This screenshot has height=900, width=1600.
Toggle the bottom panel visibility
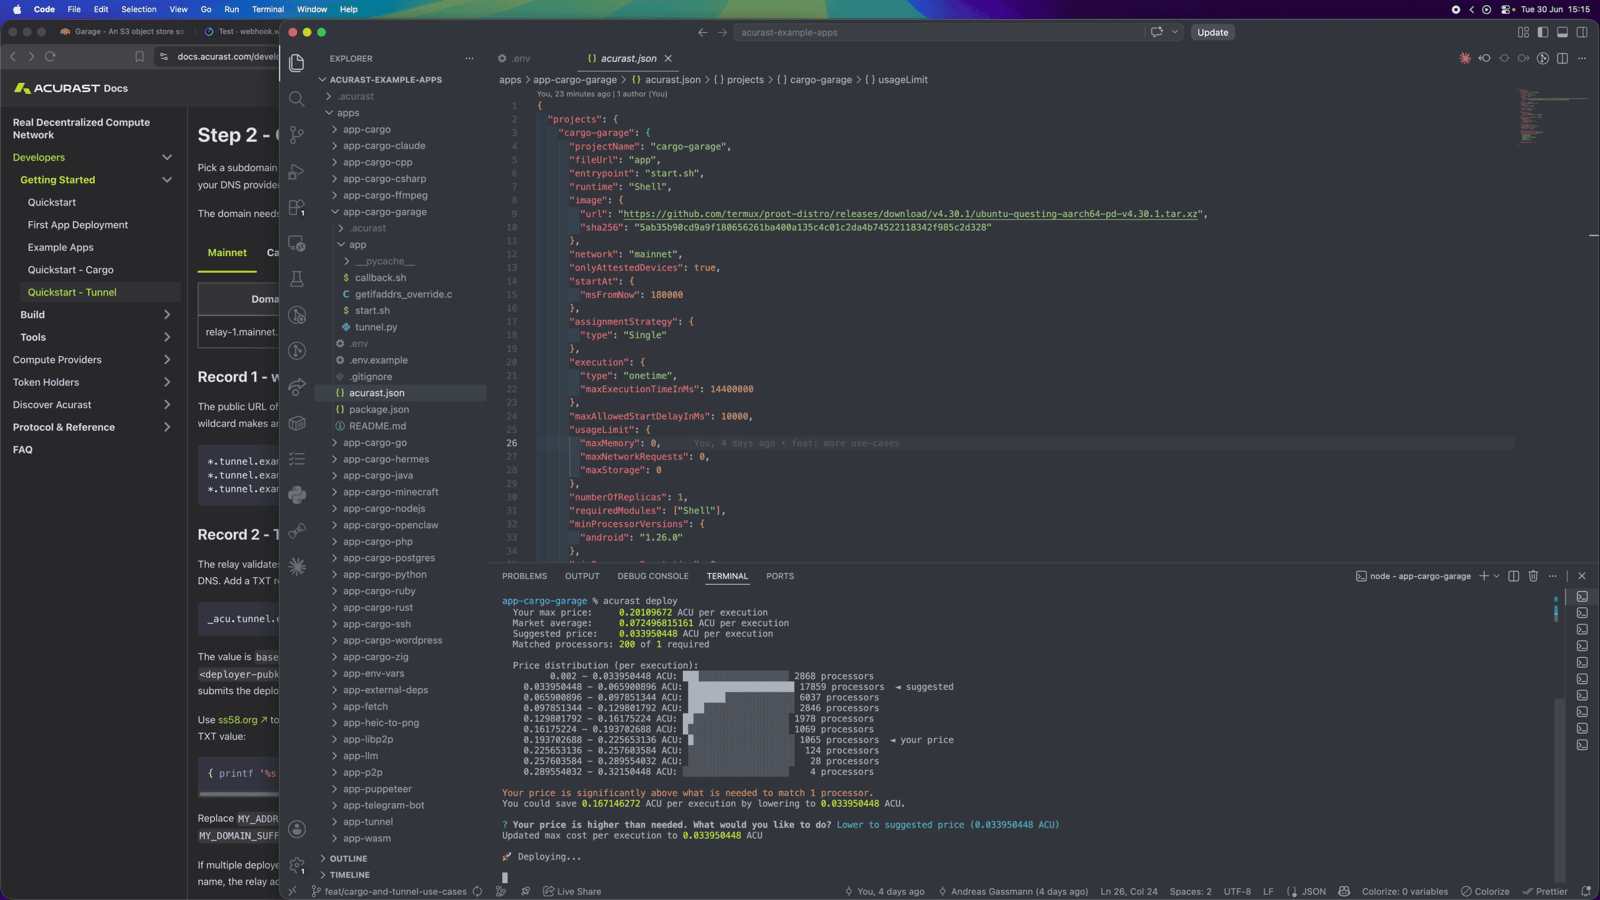click(x=1563, y=32)
